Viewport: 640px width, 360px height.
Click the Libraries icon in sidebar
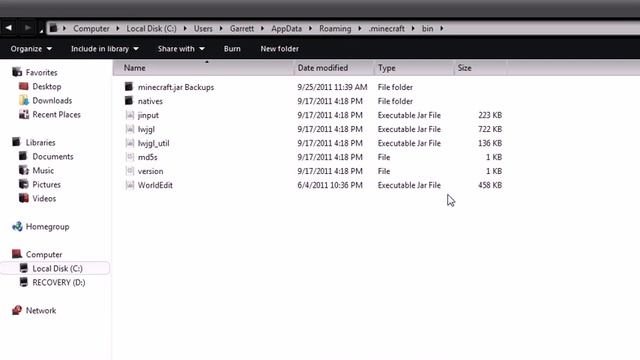coord(17,142)
